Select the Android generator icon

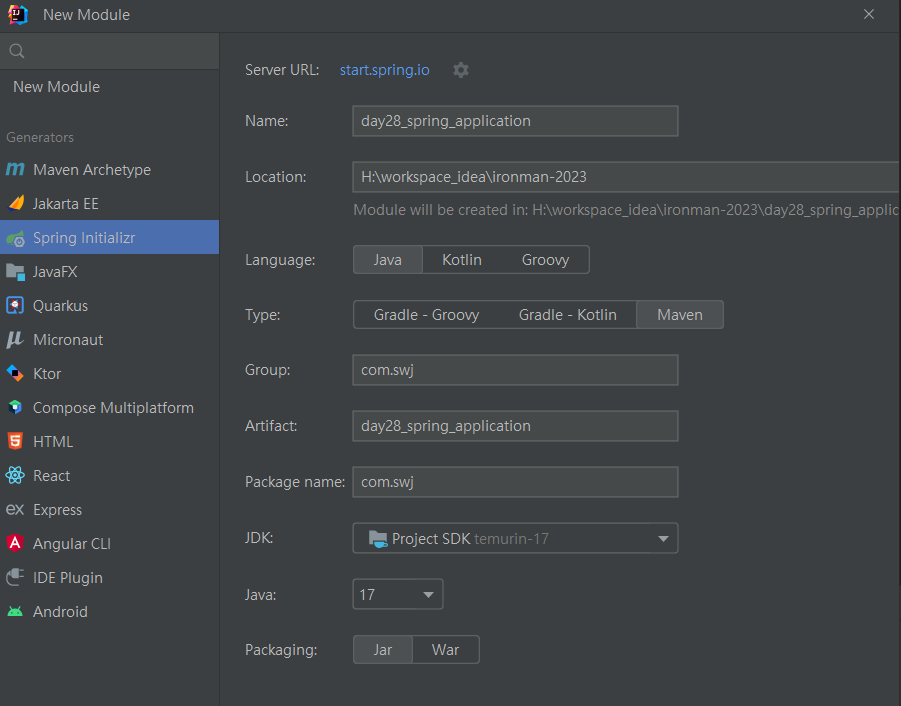click(x=15, y=612)
